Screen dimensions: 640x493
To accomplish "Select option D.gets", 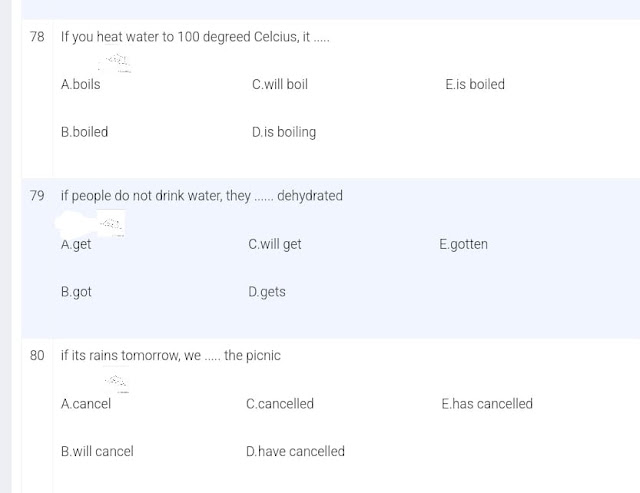I will tap(267, 292).
